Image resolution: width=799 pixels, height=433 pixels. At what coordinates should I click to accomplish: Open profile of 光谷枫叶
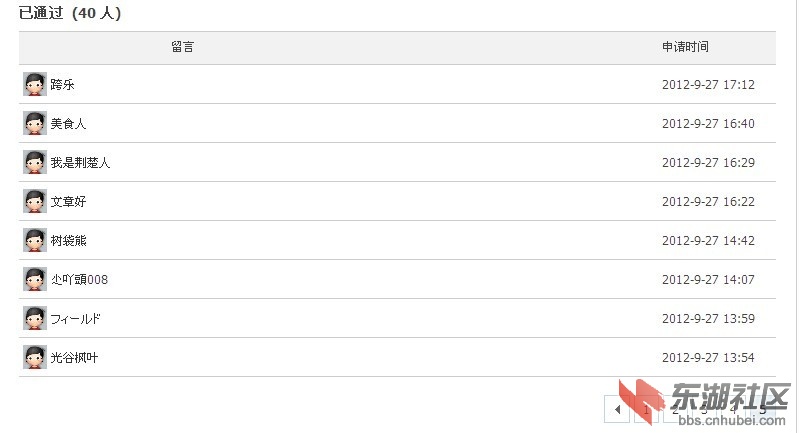(74, 358)
